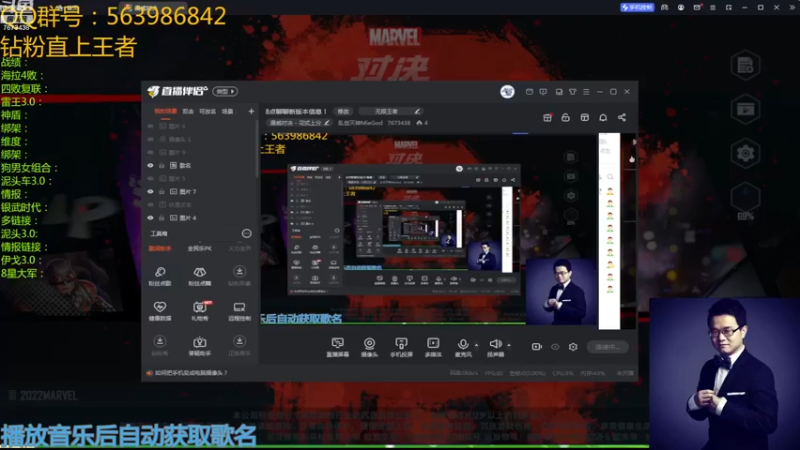This screenshot has width=800, height=450.
Task: Show the hidden 图片 5 source
Action: point(151,179)
